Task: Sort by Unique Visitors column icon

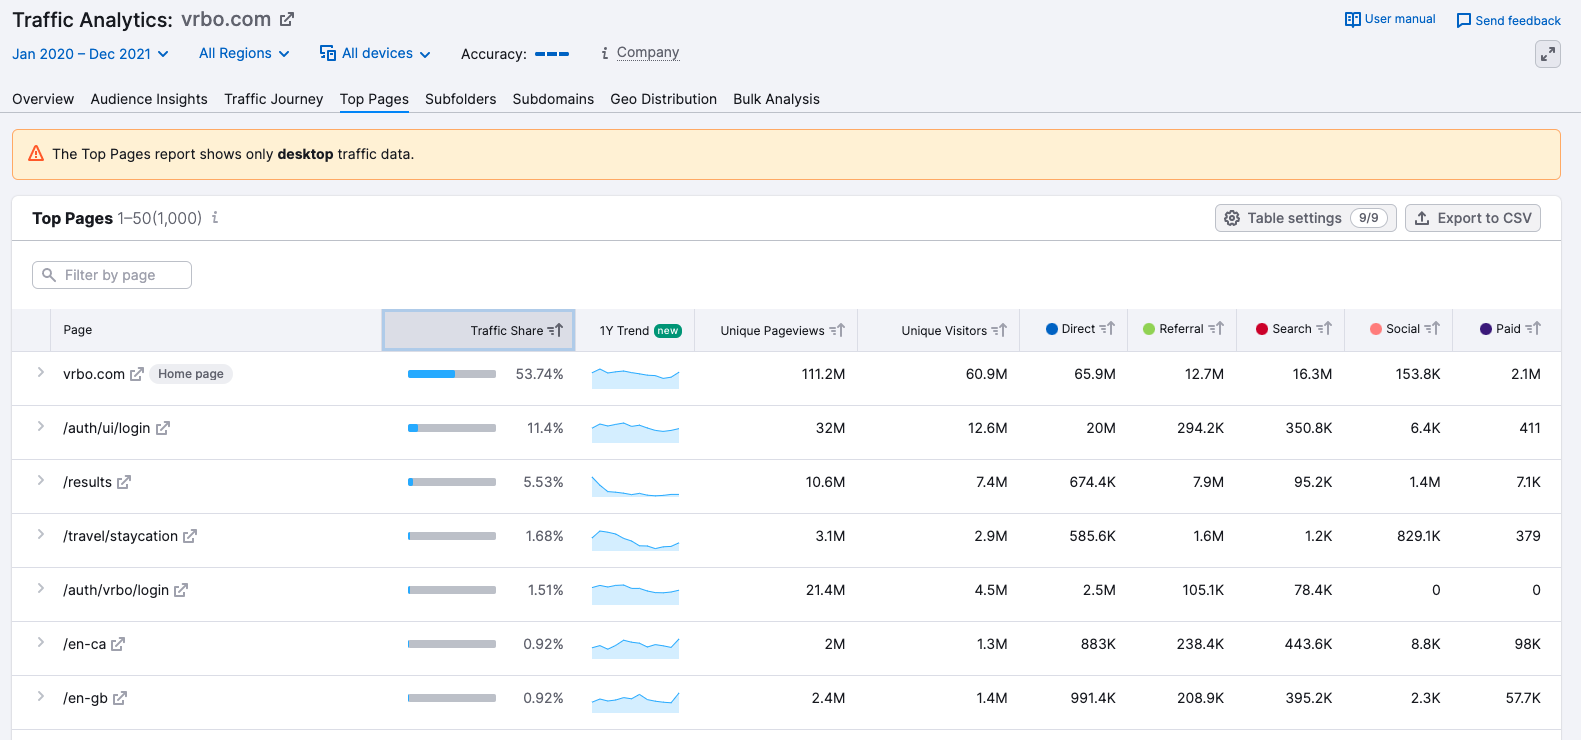Action: 999,330
